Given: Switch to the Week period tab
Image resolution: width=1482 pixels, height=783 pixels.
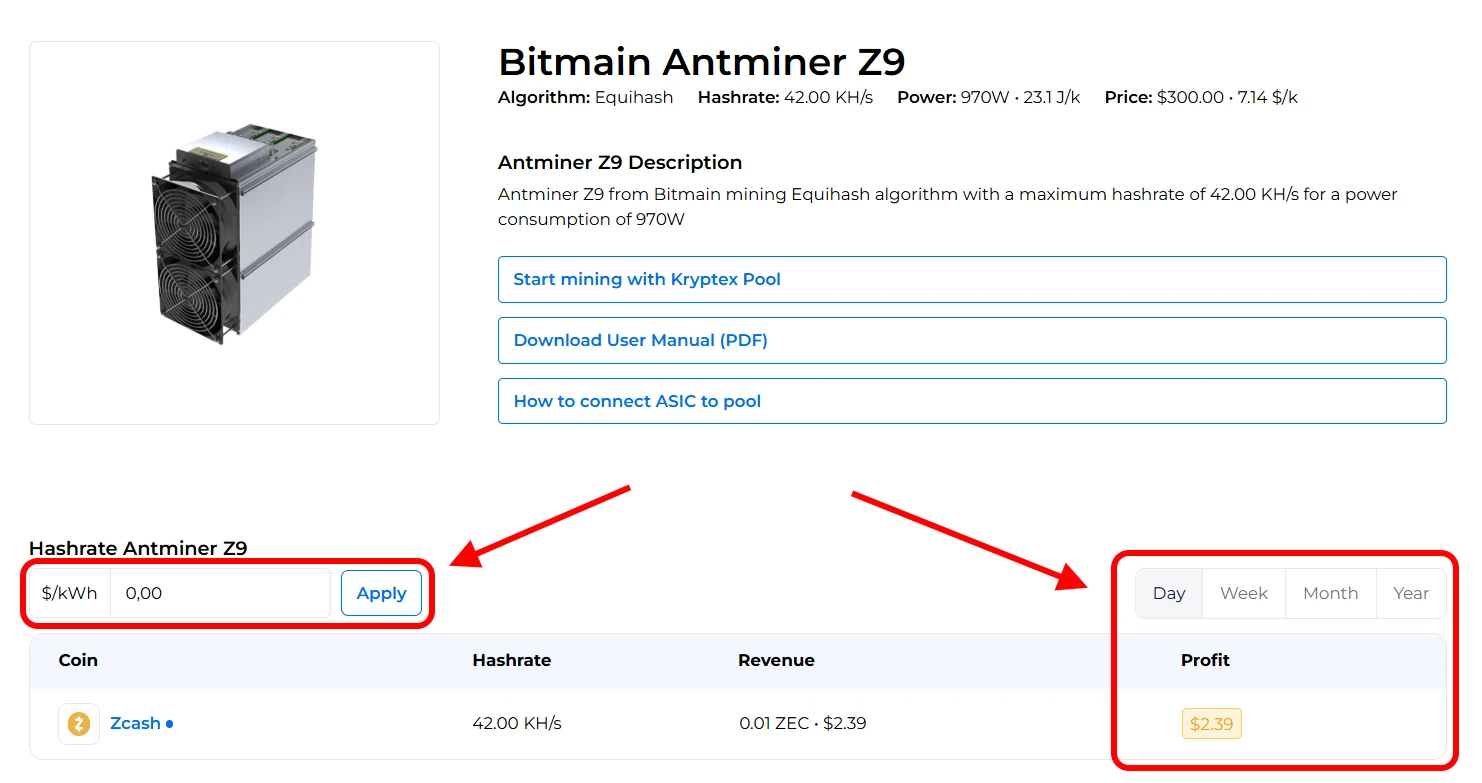Looking at the screenshot, I should point(1243,594).
